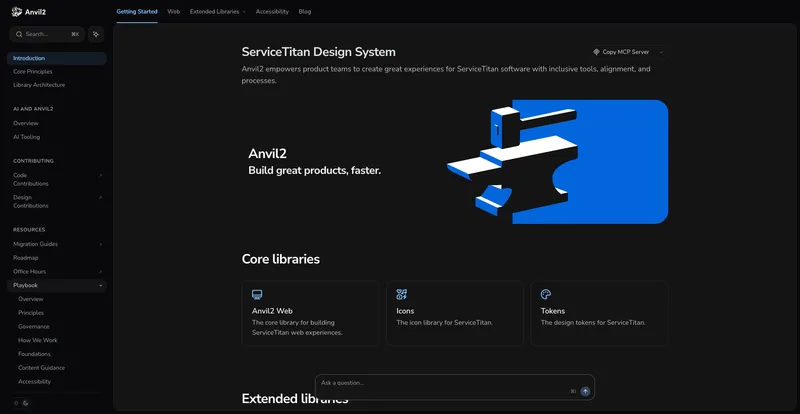Open Overview under AI and Anvil2

point(26,123)
